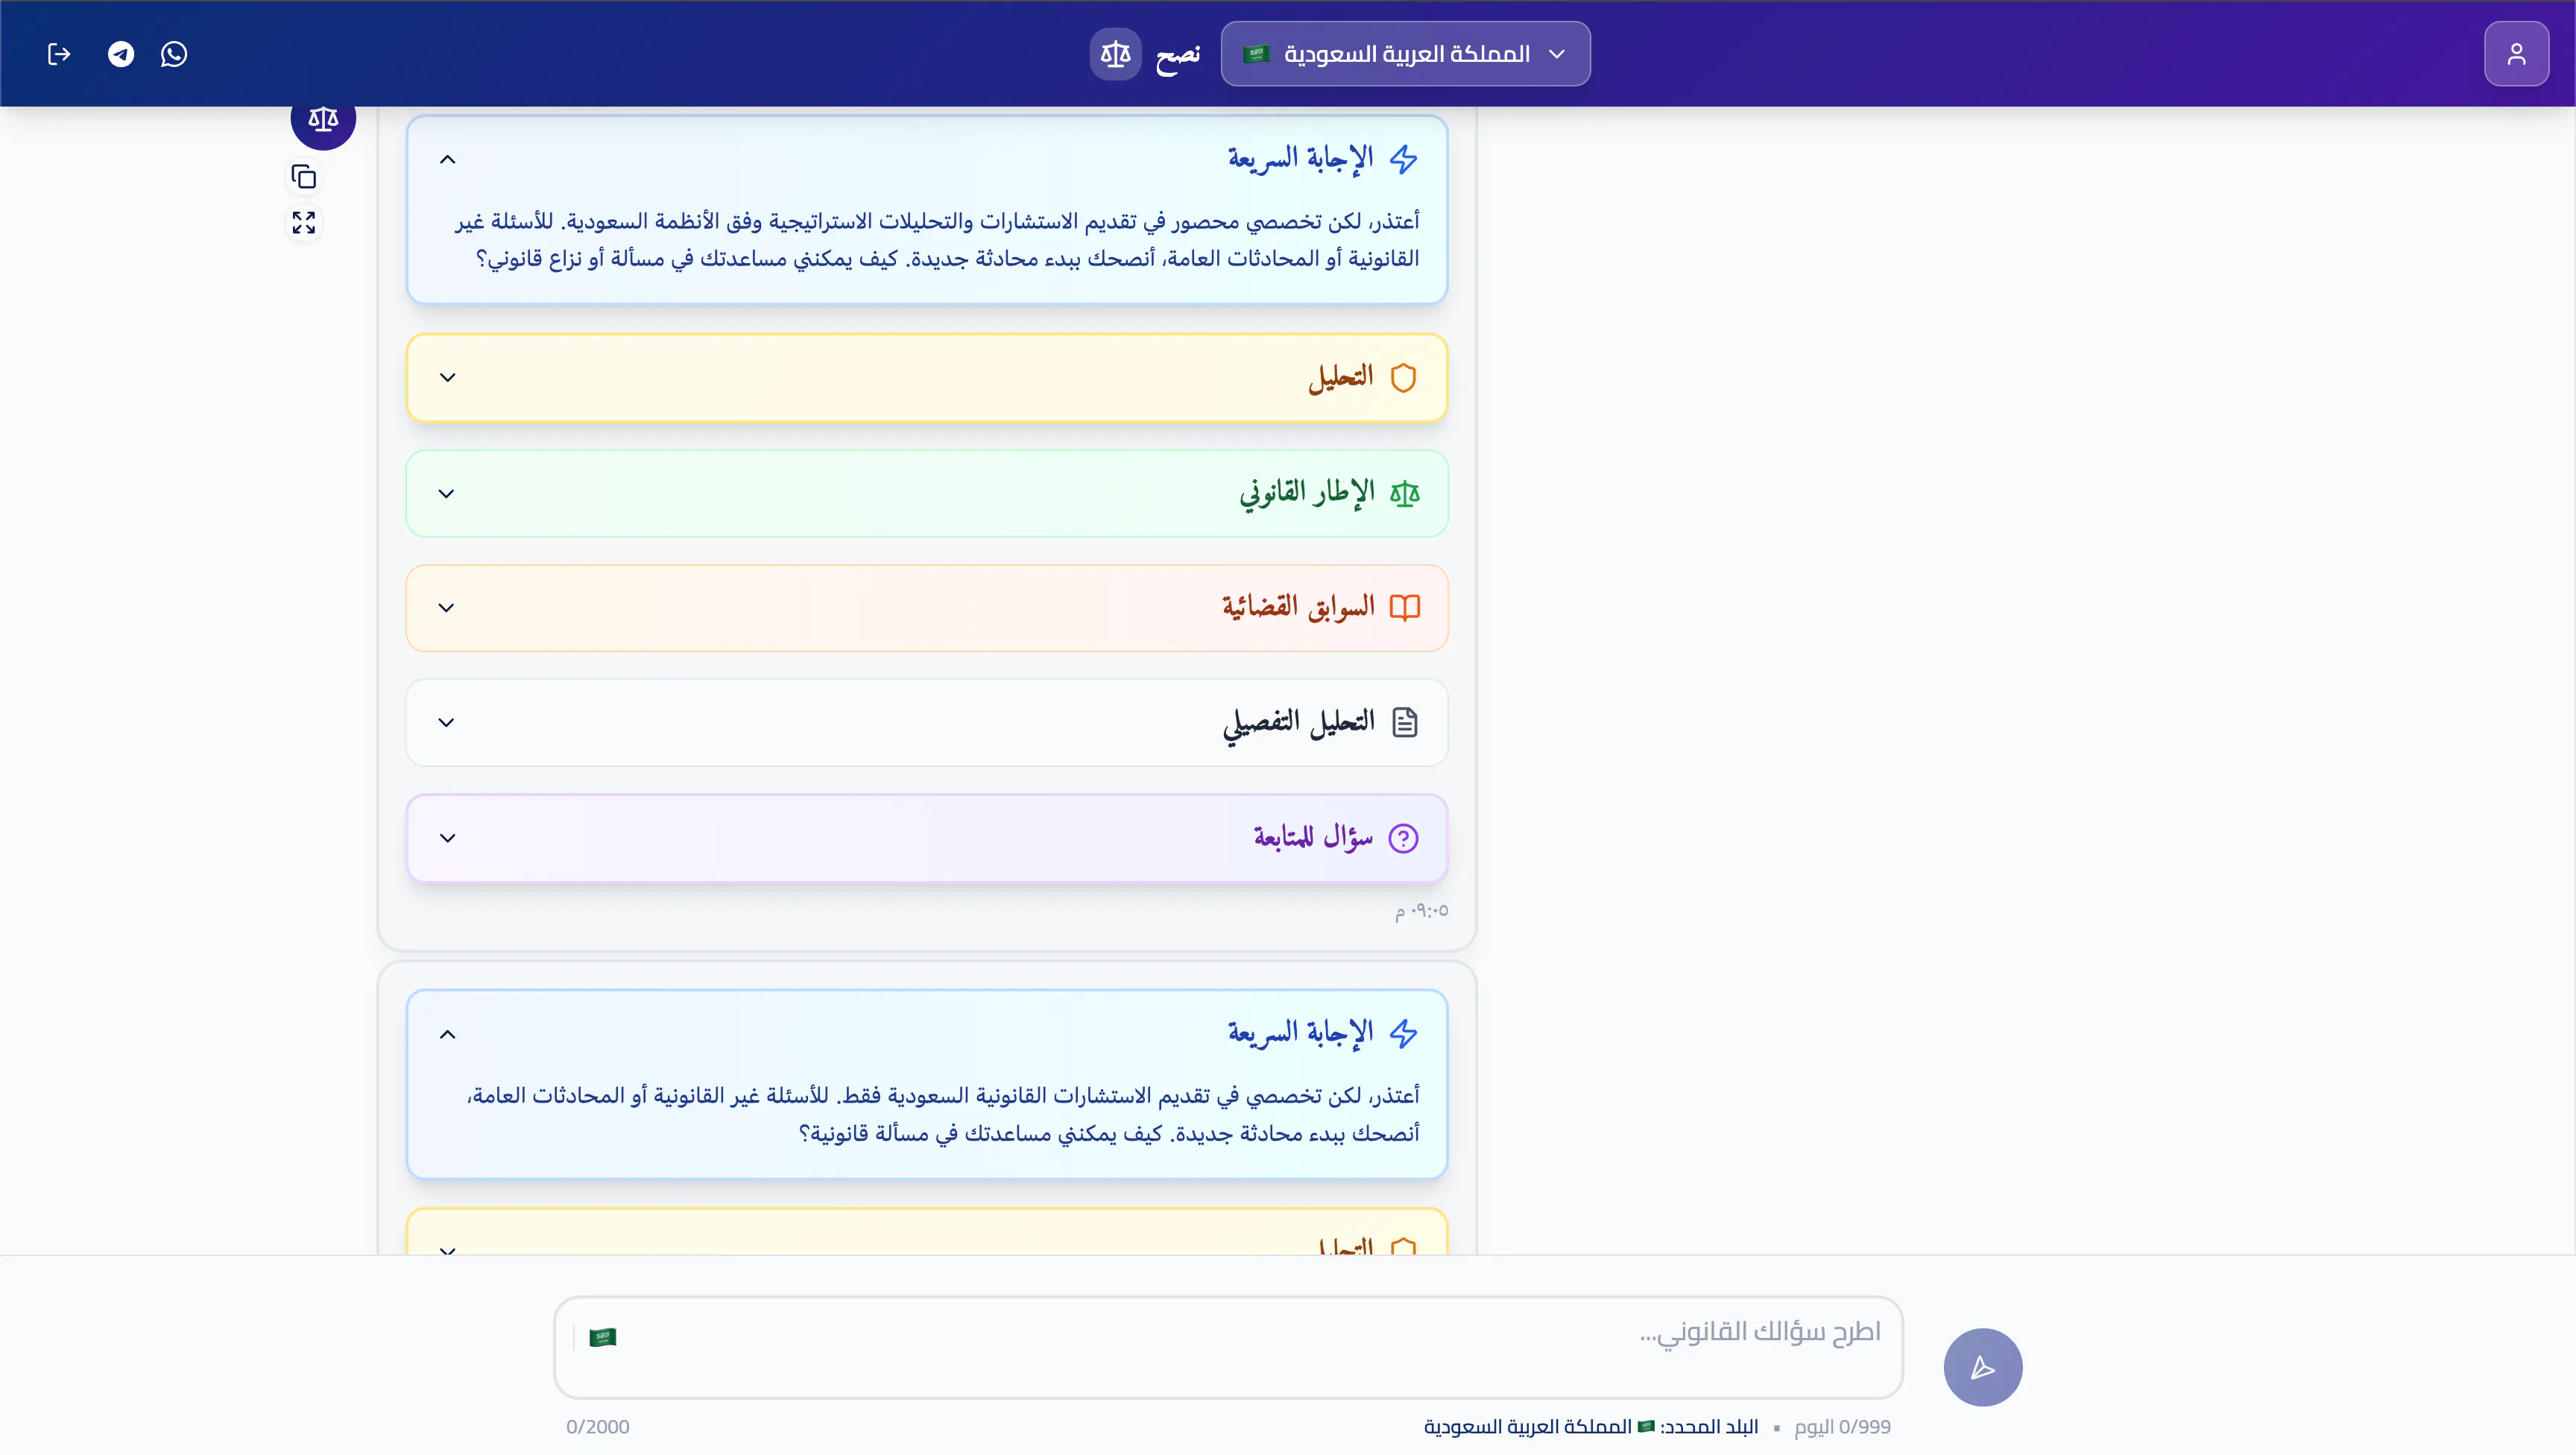Click first quick answer text starting with 'أعتذر، لكن تخصصي محصور'

tap(937, 240)
